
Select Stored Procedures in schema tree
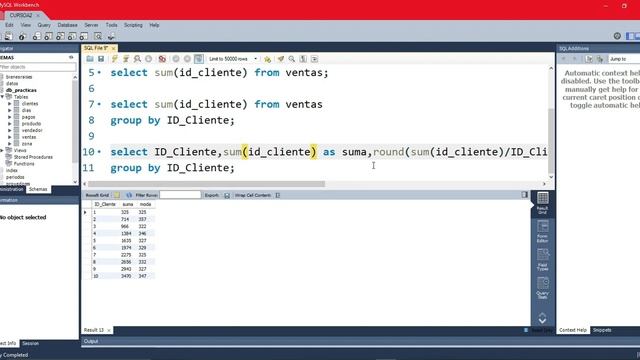pos(33,157)
